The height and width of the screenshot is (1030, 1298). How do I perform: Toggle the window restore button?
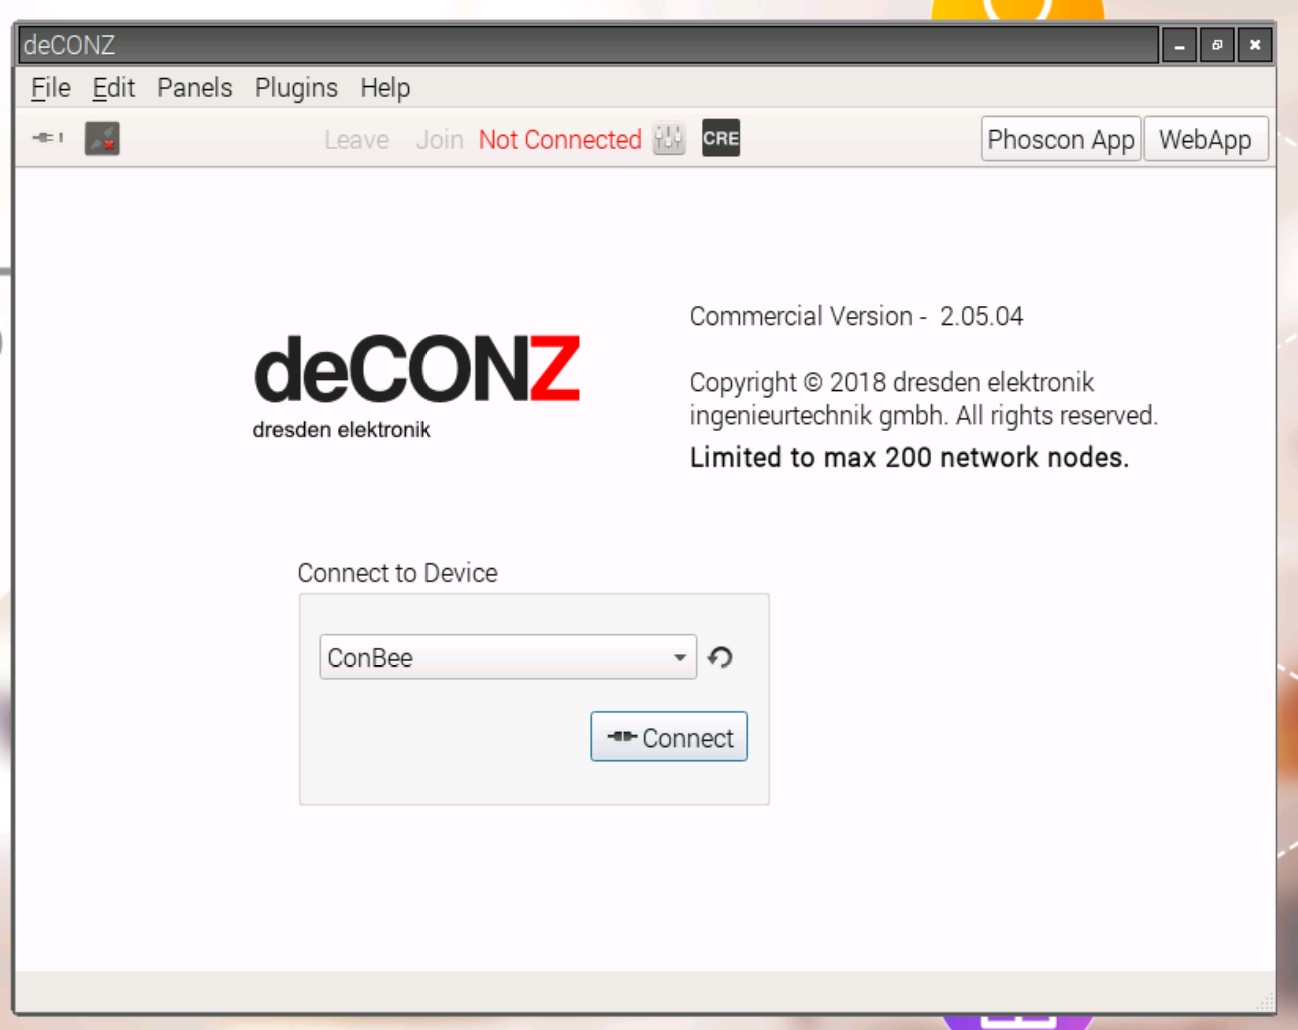pyautogui.click(x=1216, y=46)
